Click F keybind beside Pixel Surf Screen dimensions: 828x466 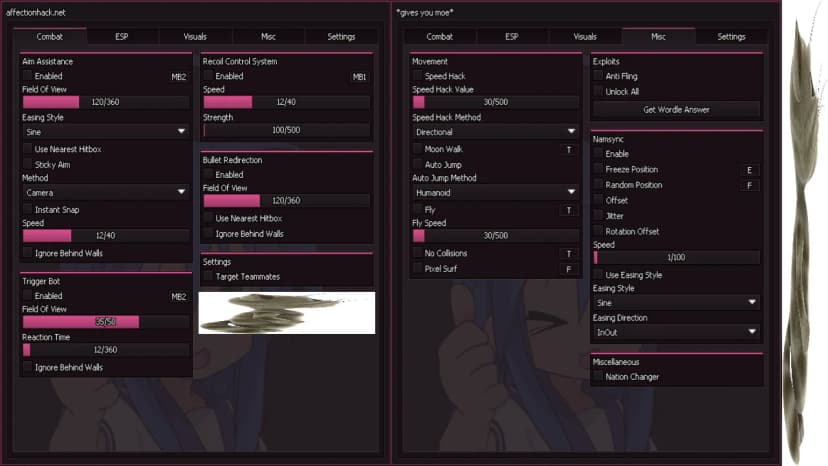[569, 269]
